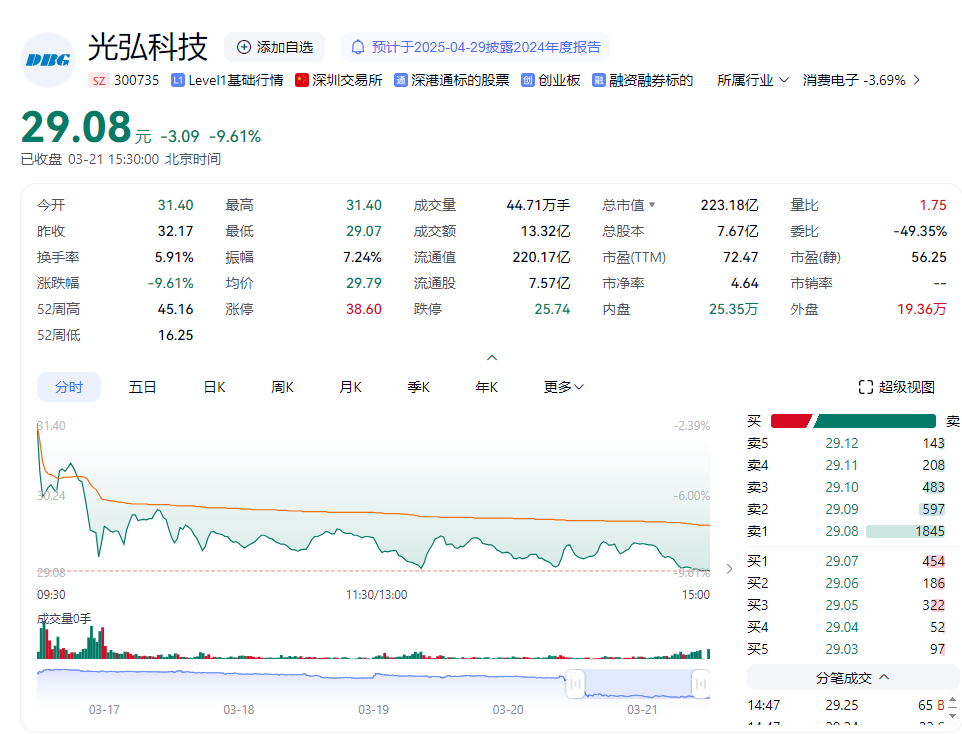The width and height of the screenshot is (962, 734).
Task: Click the SZ exchange badge
Action: click(99, 80)
